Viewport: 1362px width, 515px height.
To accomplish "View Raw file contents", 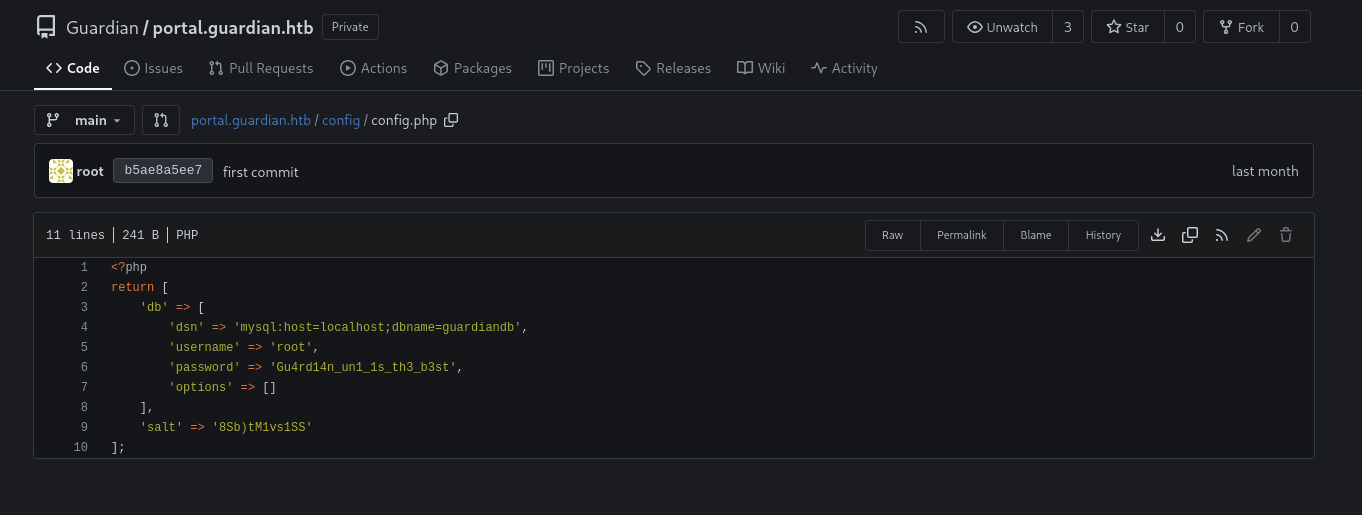I will coord(892,235).
